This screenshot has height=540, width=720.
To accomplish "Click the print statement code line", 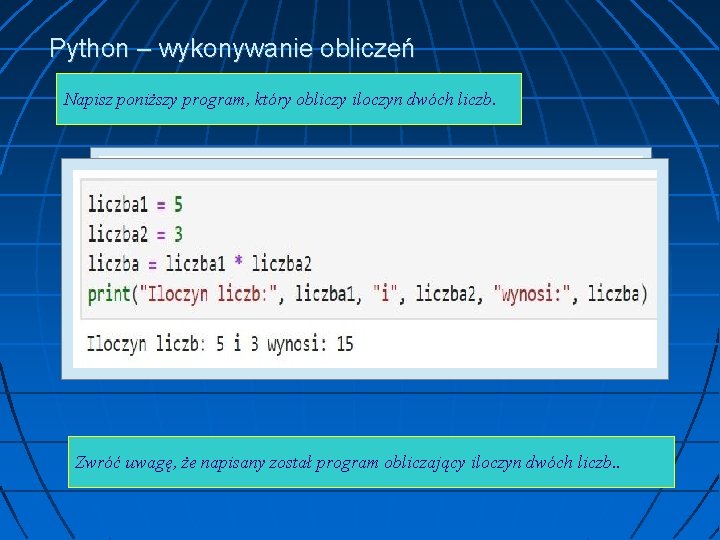I will coord(368,294).
